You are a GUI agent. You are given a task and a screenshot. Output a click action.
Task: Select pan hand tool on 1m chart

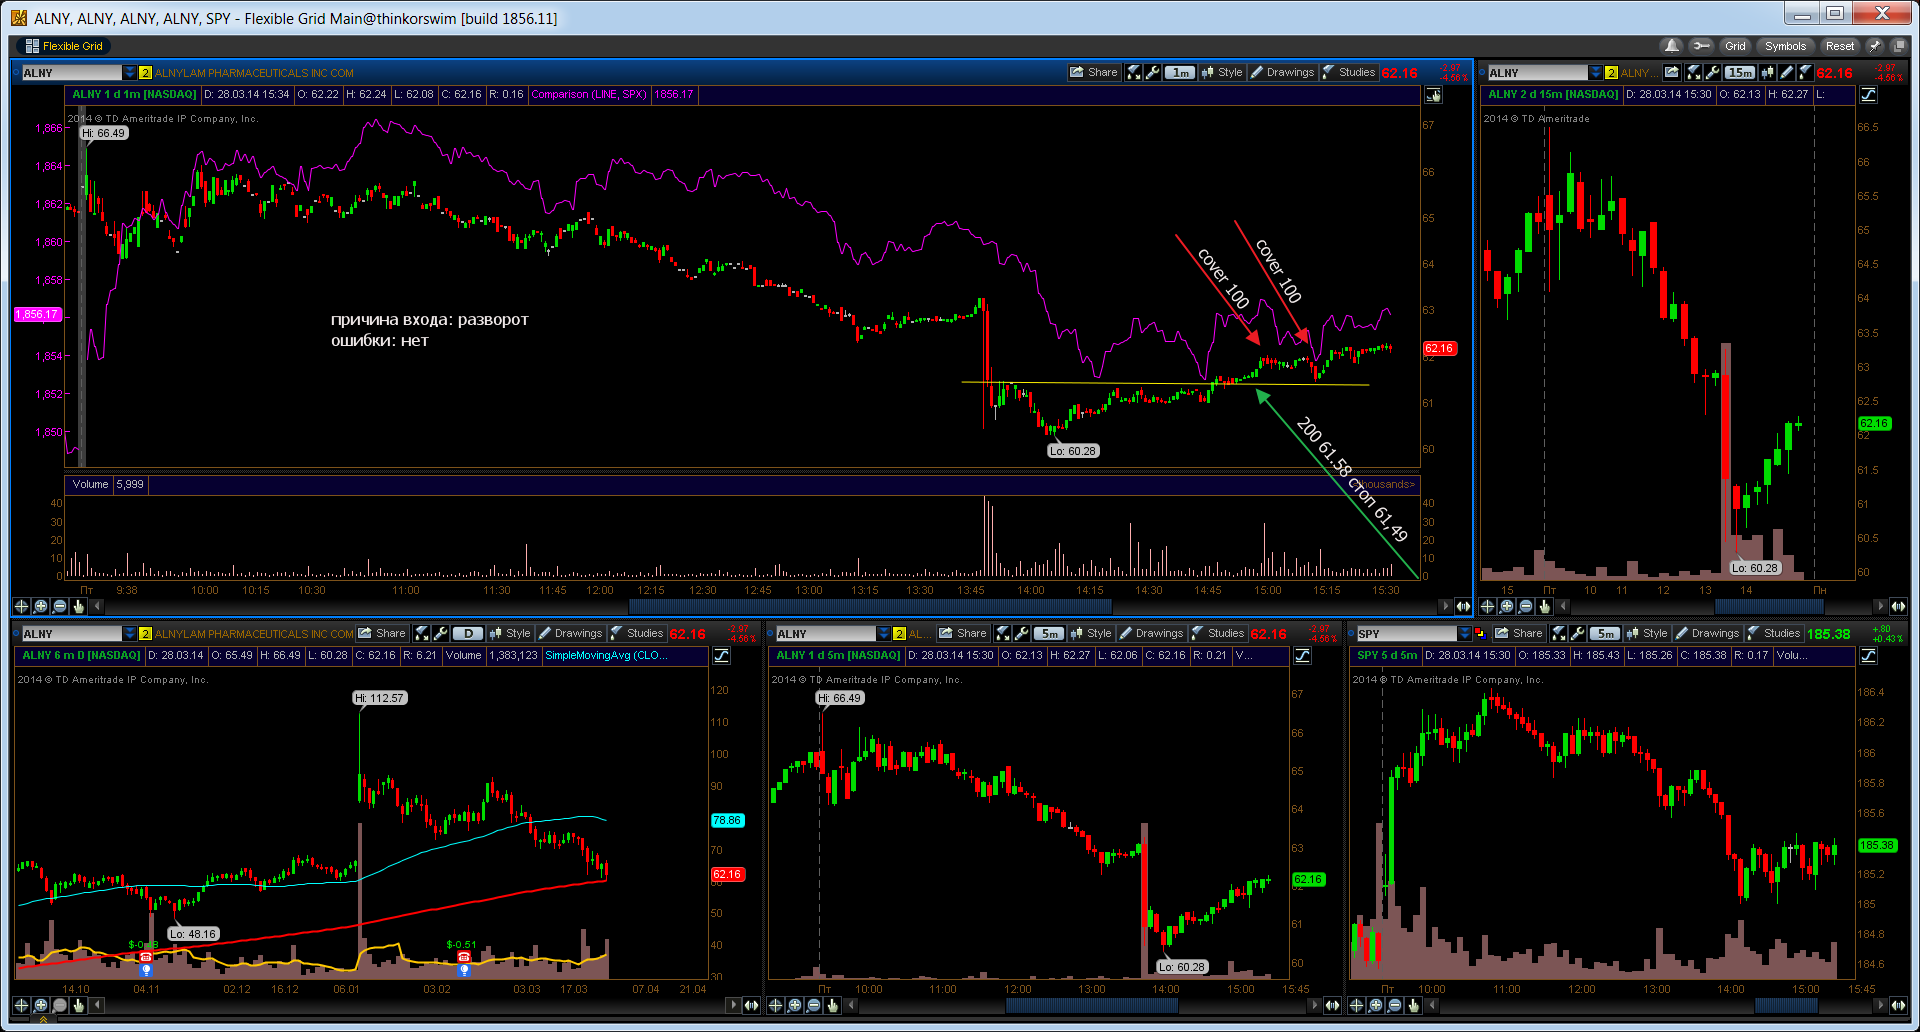(x=78, y=606)
